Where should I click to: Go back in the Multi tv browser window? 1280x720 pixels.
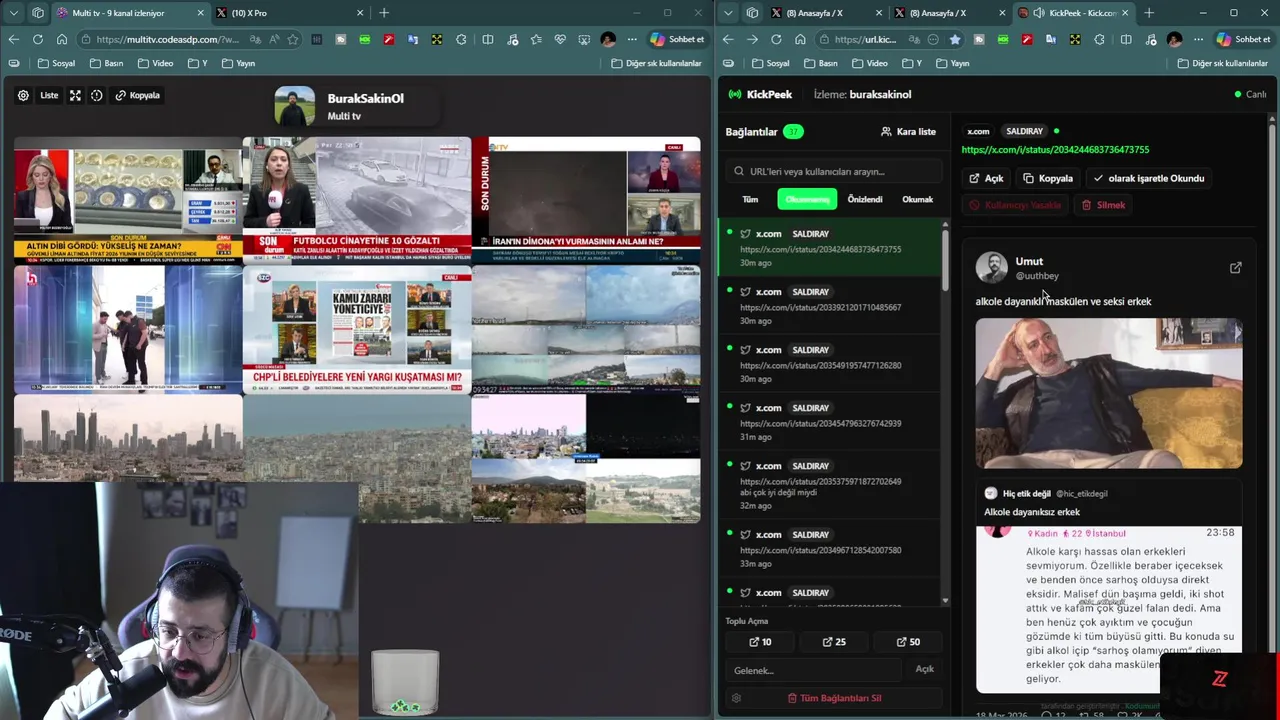(14, 39)
